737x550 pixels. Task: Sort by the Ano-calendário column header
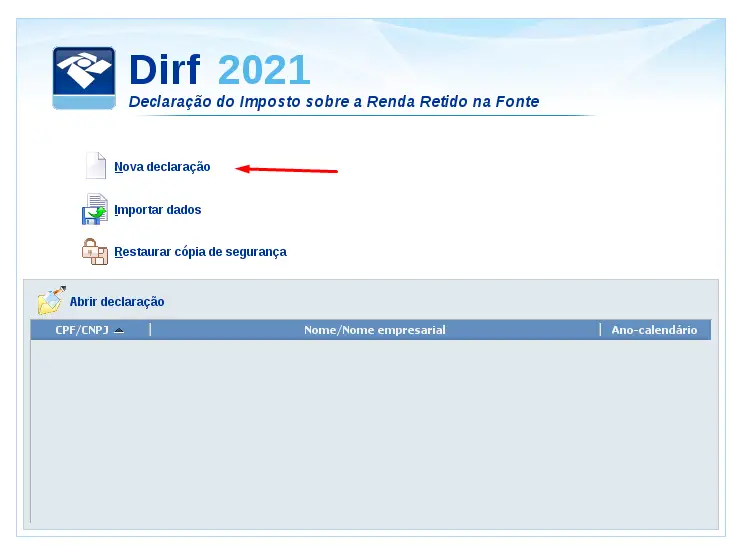(654, 330)
